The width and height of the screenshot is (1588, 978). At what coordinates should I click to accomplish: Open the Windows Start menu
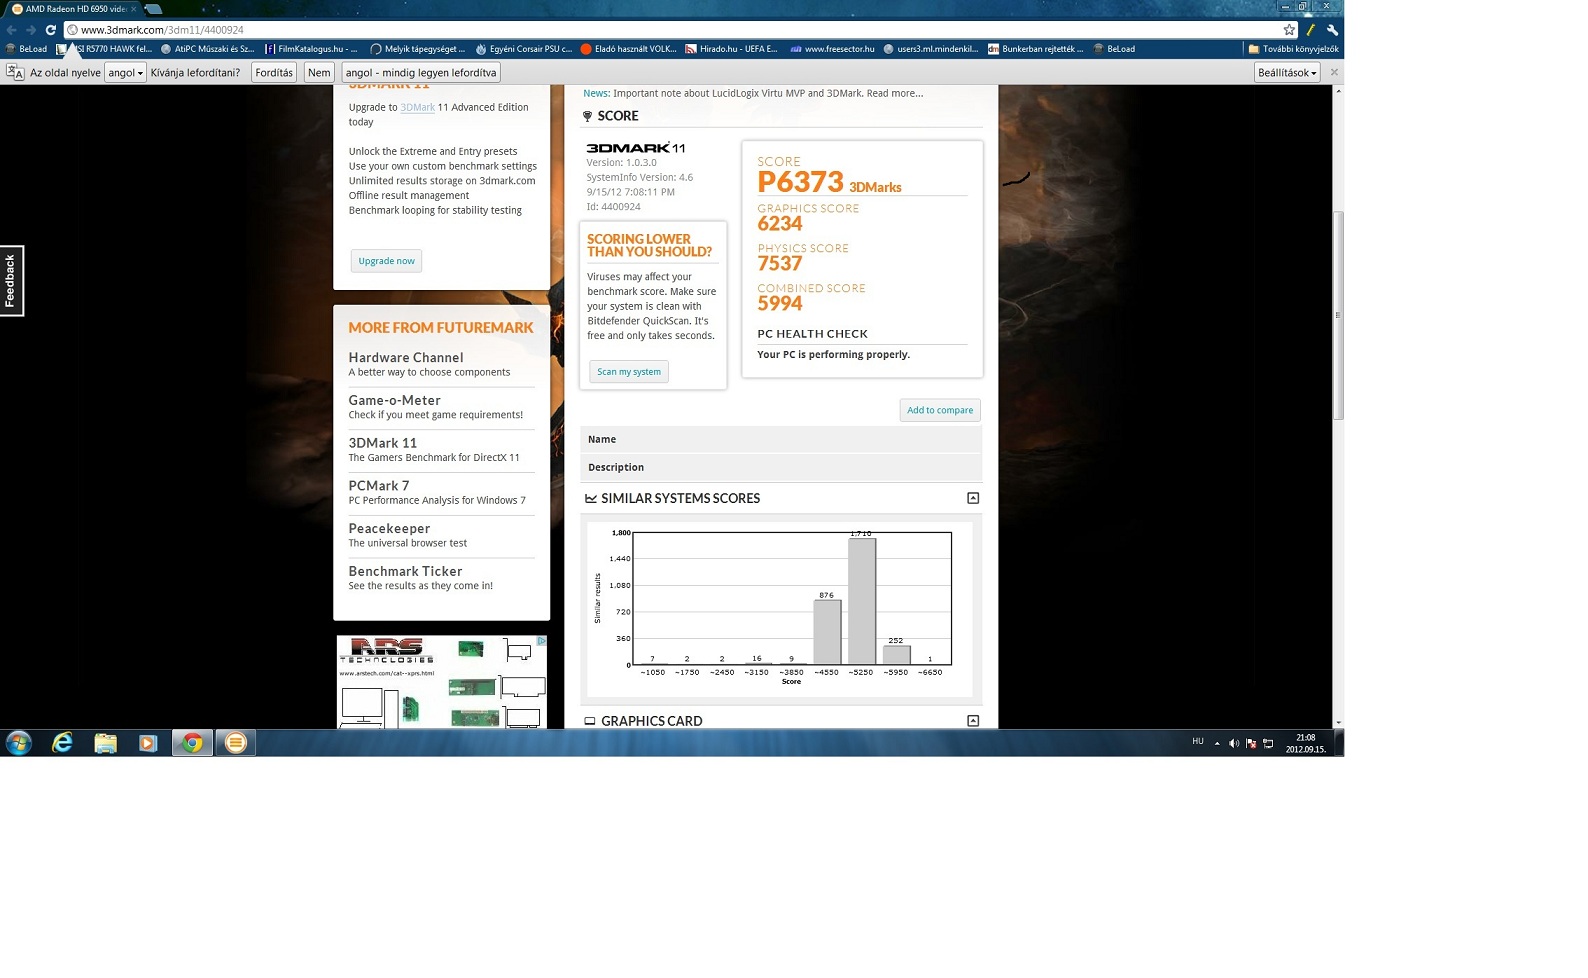(19, 743)
